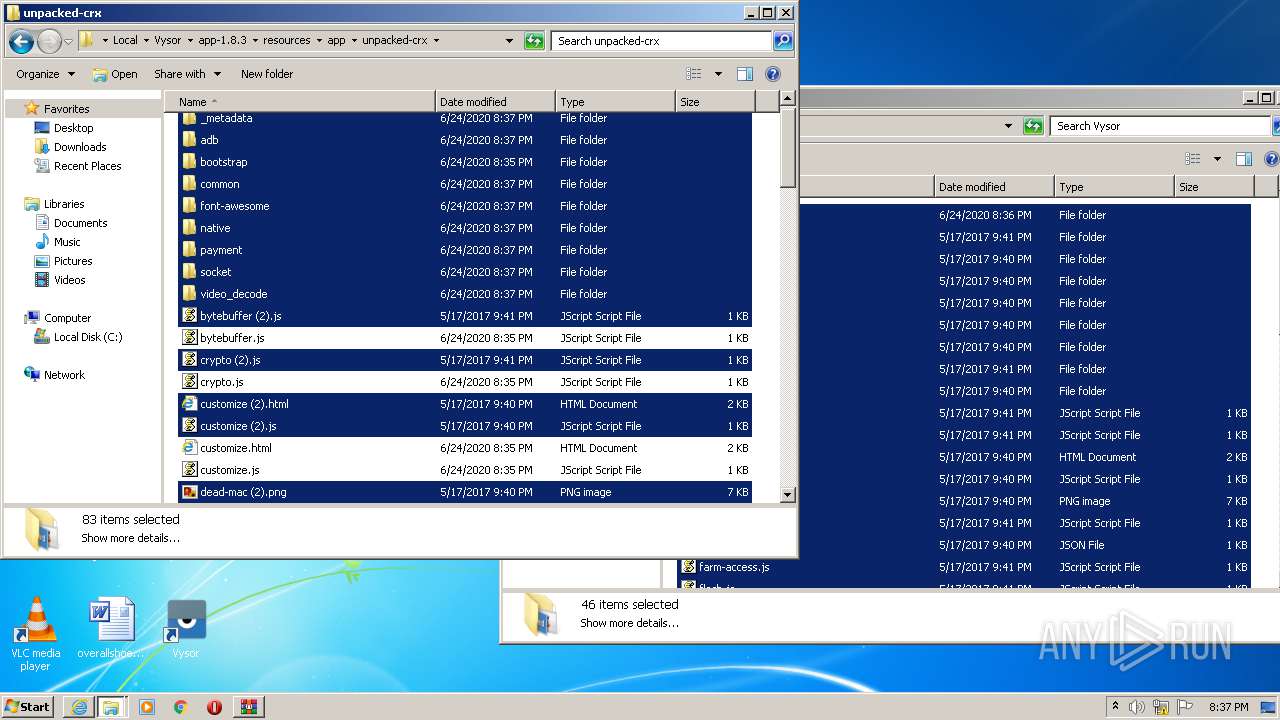The width and height of the screenshot is (1280, 720).
Task: Toggle the preview pane icon in unpacked-crx
Action: [744, 74]
